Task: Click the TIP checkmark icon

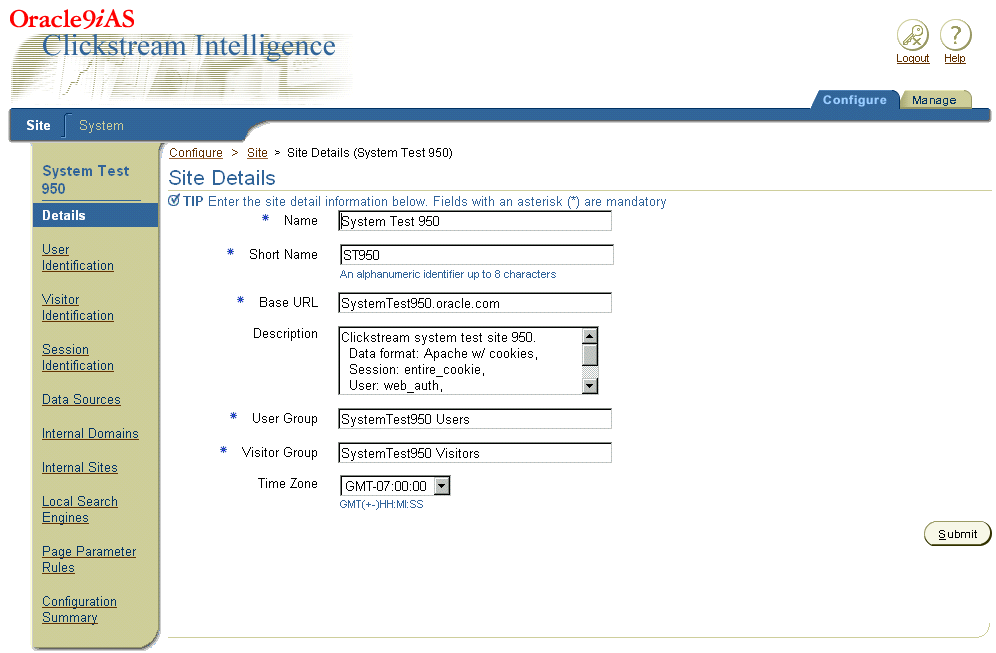Action: 174,201
